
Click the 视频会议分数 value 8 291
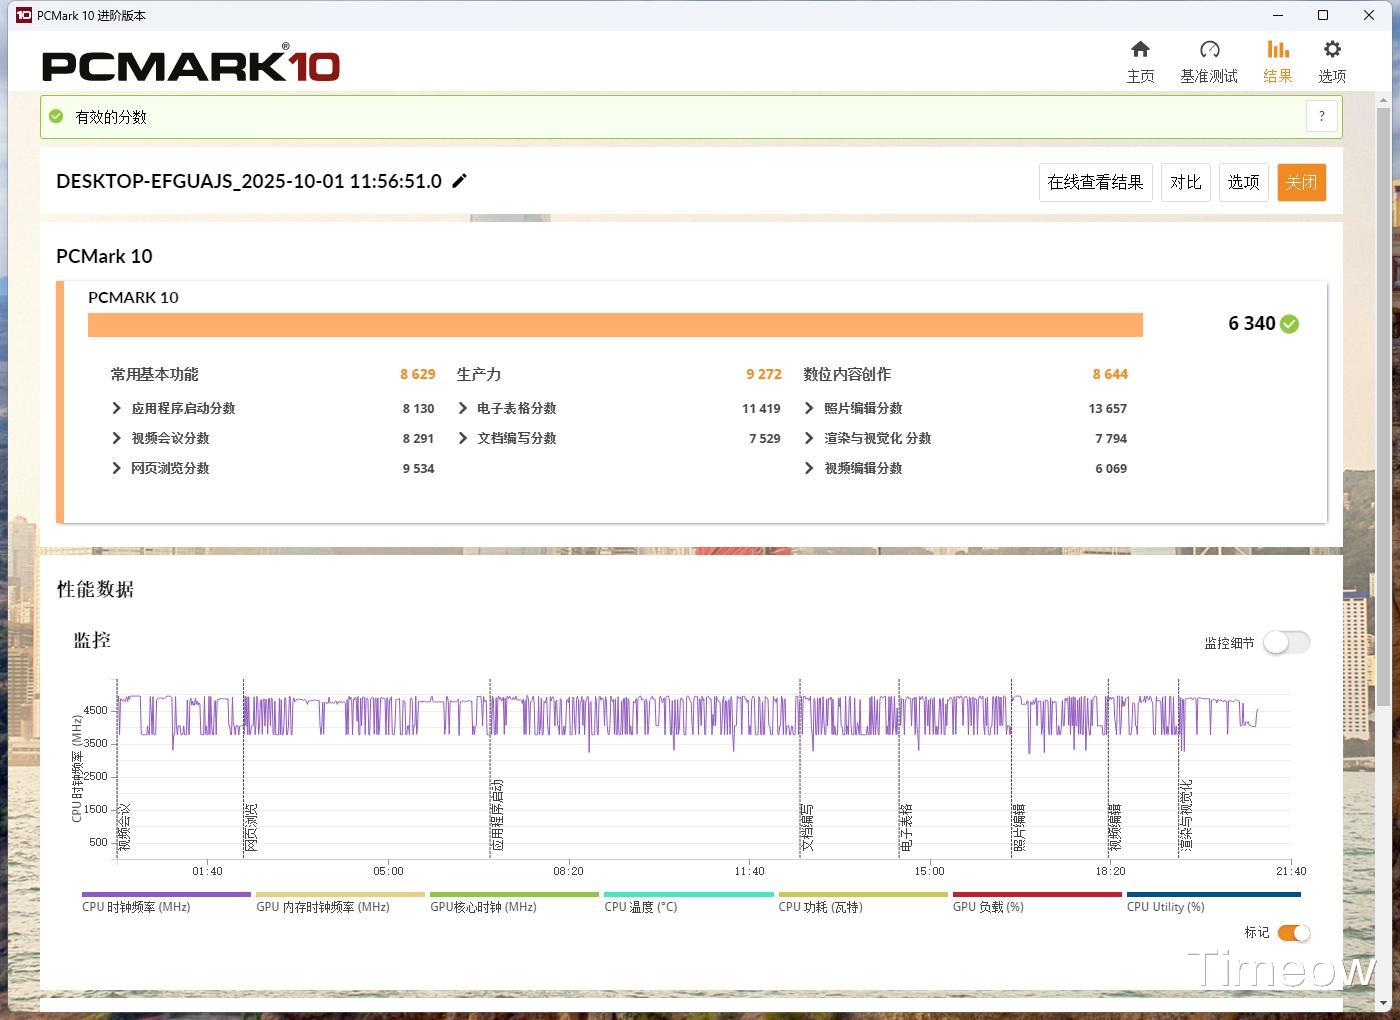pos(418,438)
